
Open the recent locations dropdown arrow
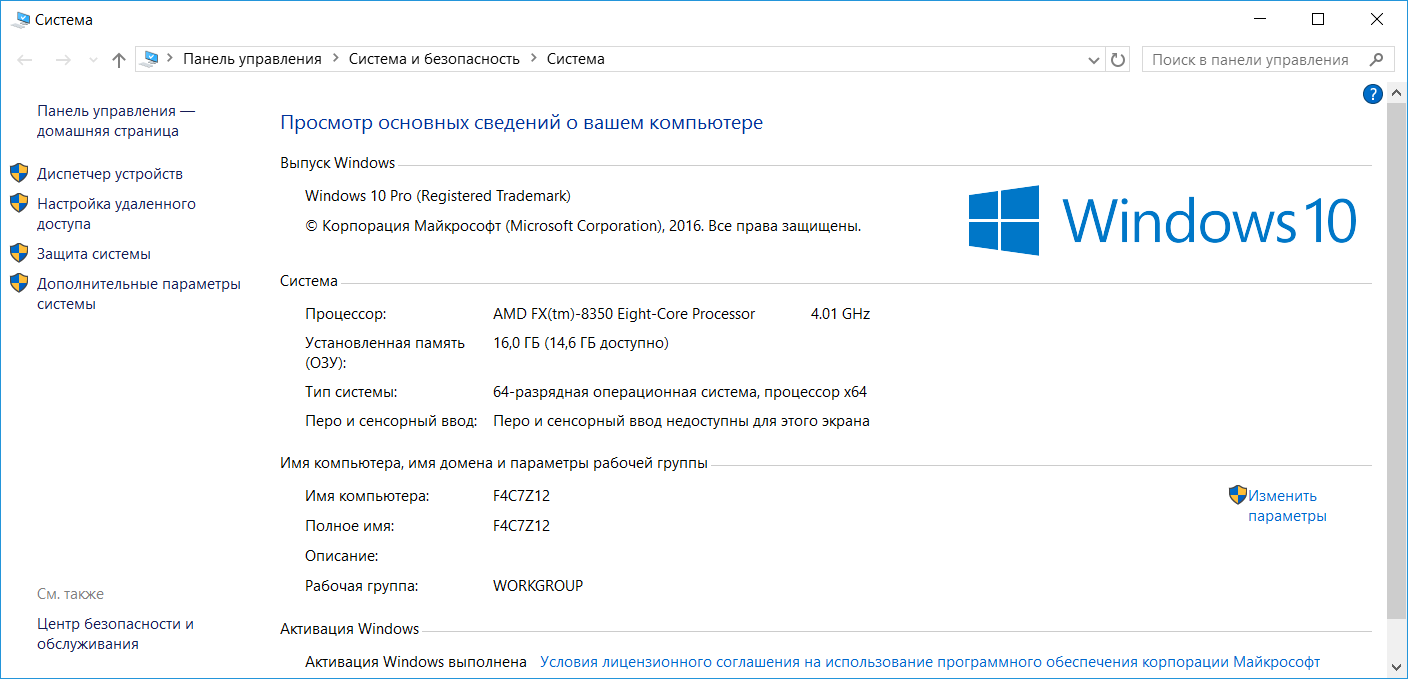93,60
